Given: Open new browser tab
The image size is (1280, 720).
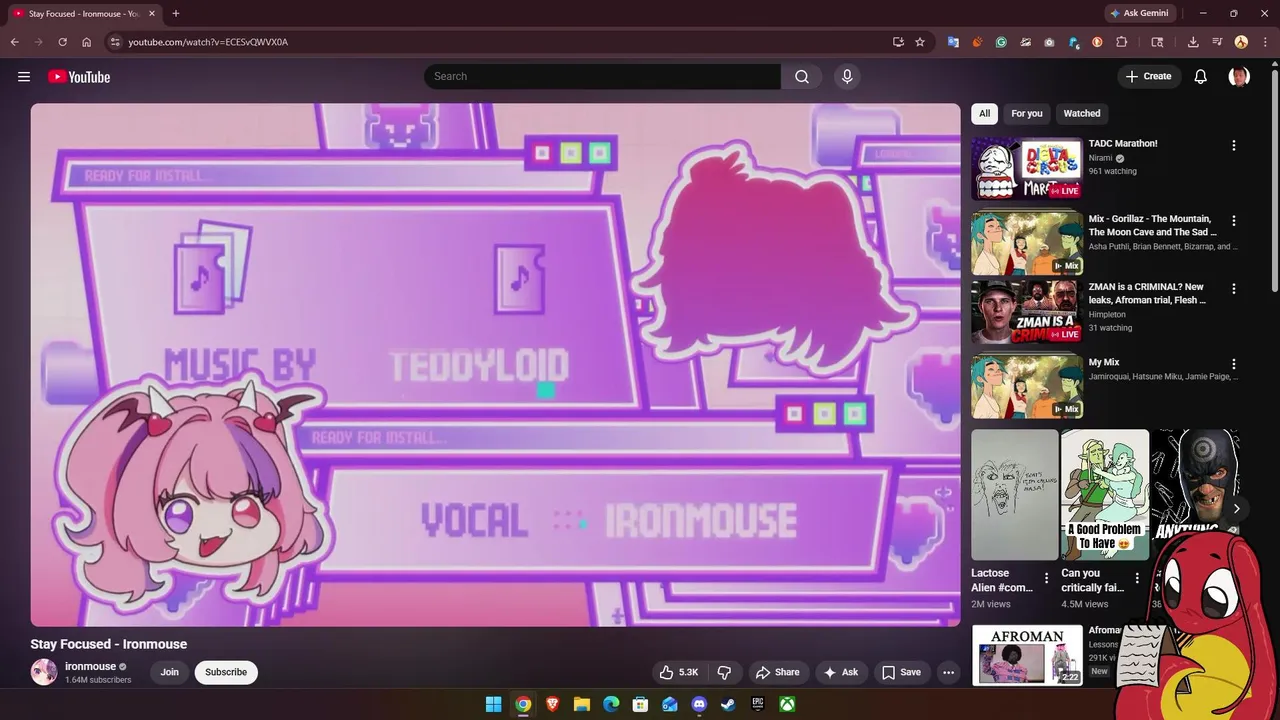Looking at the screenshot, I should pyautogui.click(x=176, y=13).
